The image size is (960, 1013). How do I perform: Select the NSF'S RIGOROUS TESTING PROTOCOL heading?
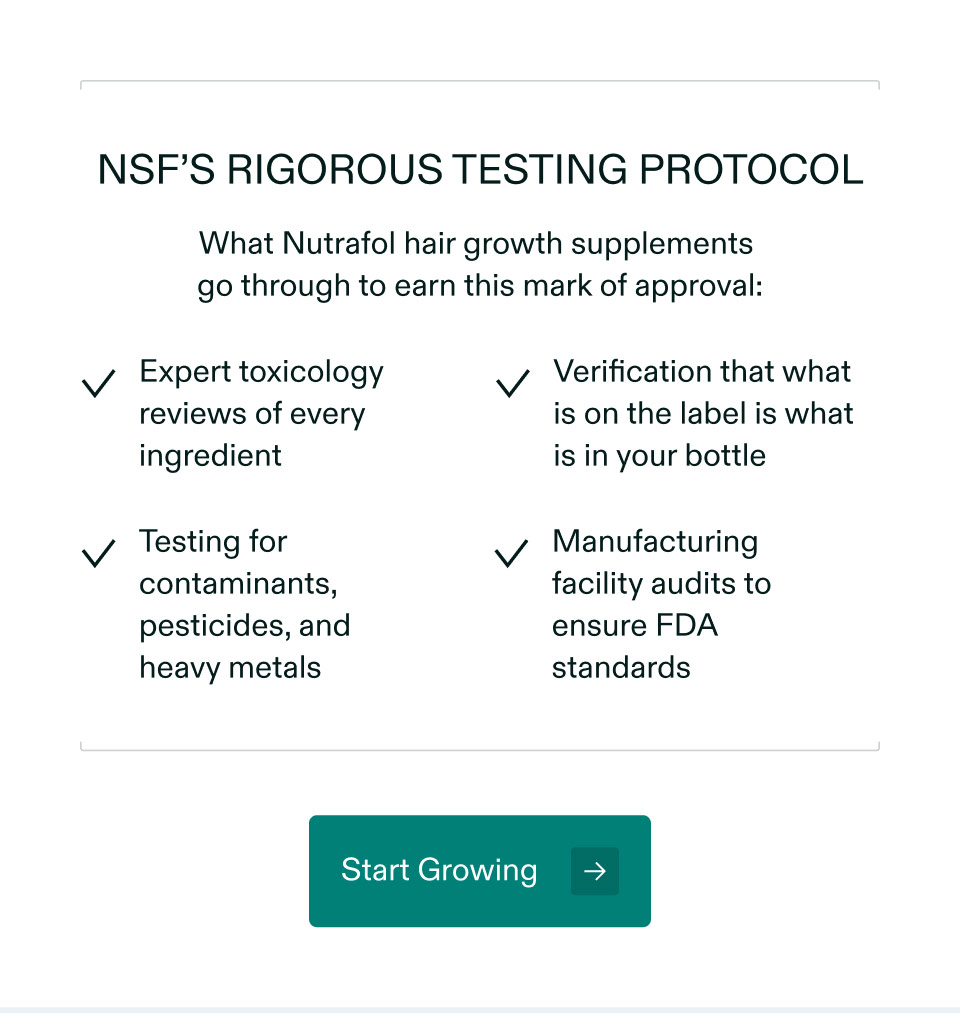coord(480,169)
